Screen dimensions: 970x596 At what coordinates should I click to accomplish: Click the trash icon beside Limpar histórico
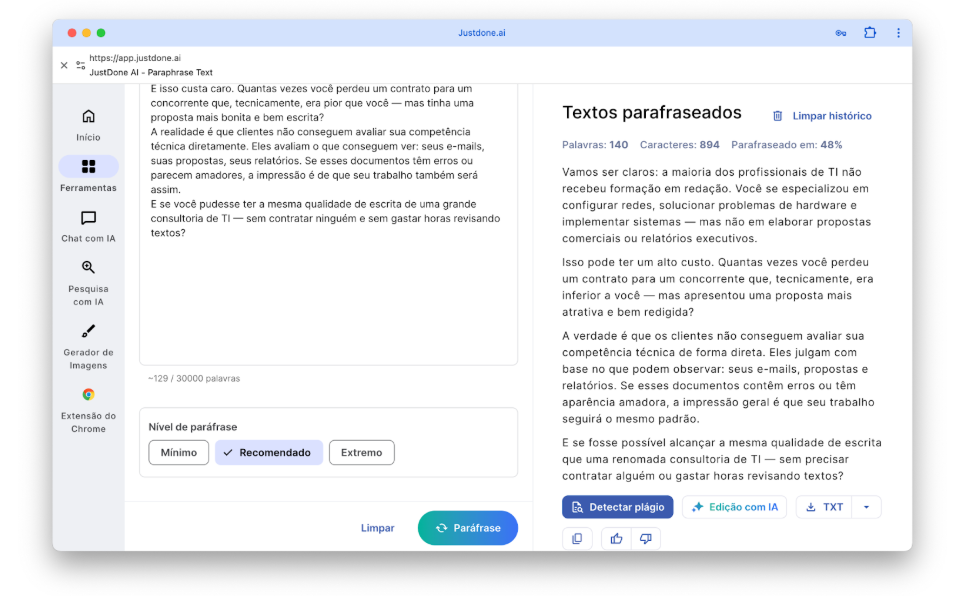[778, 116]
